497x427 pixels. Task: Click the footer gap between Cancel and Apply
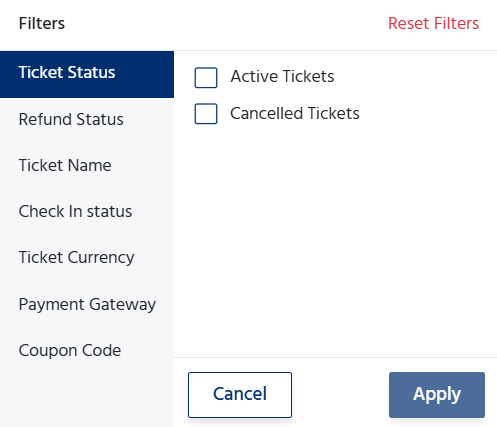(x=340, y=395)
